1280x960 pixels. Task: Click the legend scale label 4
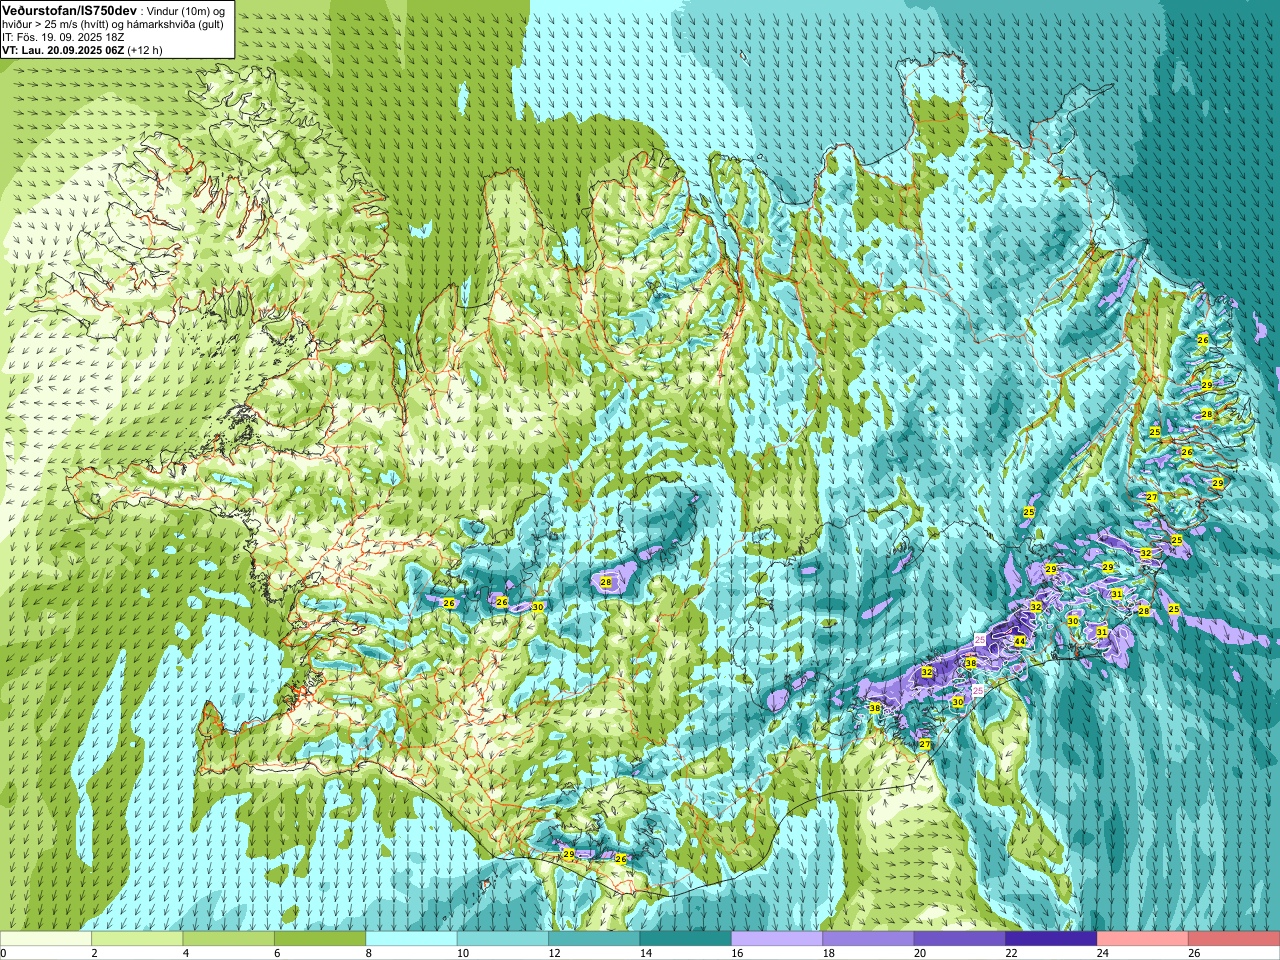click(185, 954)
